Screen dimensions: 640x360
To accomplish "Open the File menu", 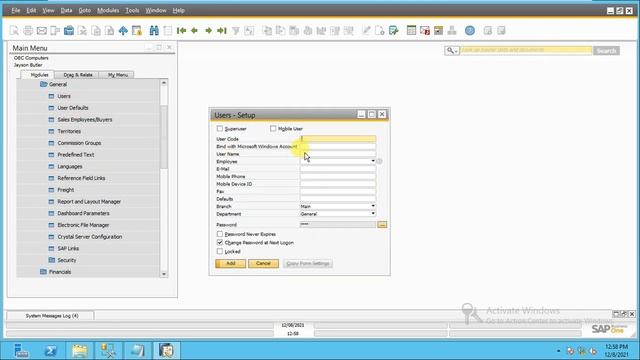I will [x=16, y=10].
